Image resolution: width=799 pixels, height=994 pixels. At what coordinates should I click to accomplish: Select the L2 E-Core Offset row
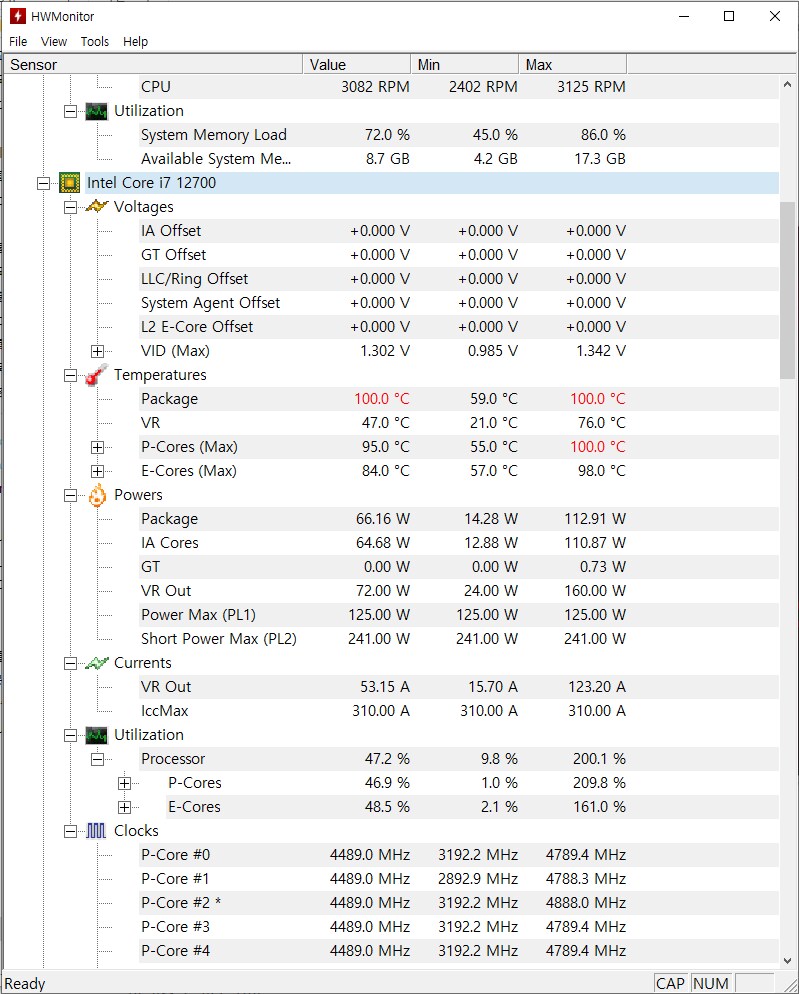[x=459, y=327]
